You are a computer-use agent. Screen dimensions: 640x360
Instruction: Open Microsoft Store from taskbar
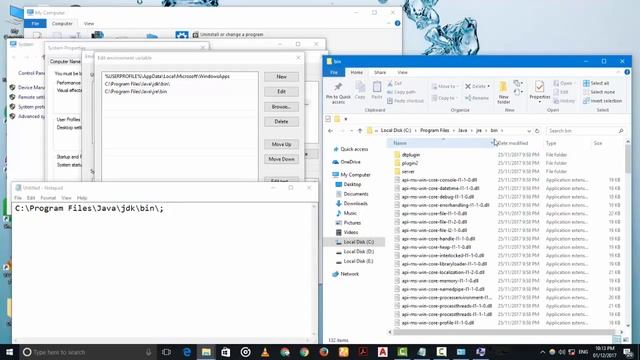click(x=226, y=352)
